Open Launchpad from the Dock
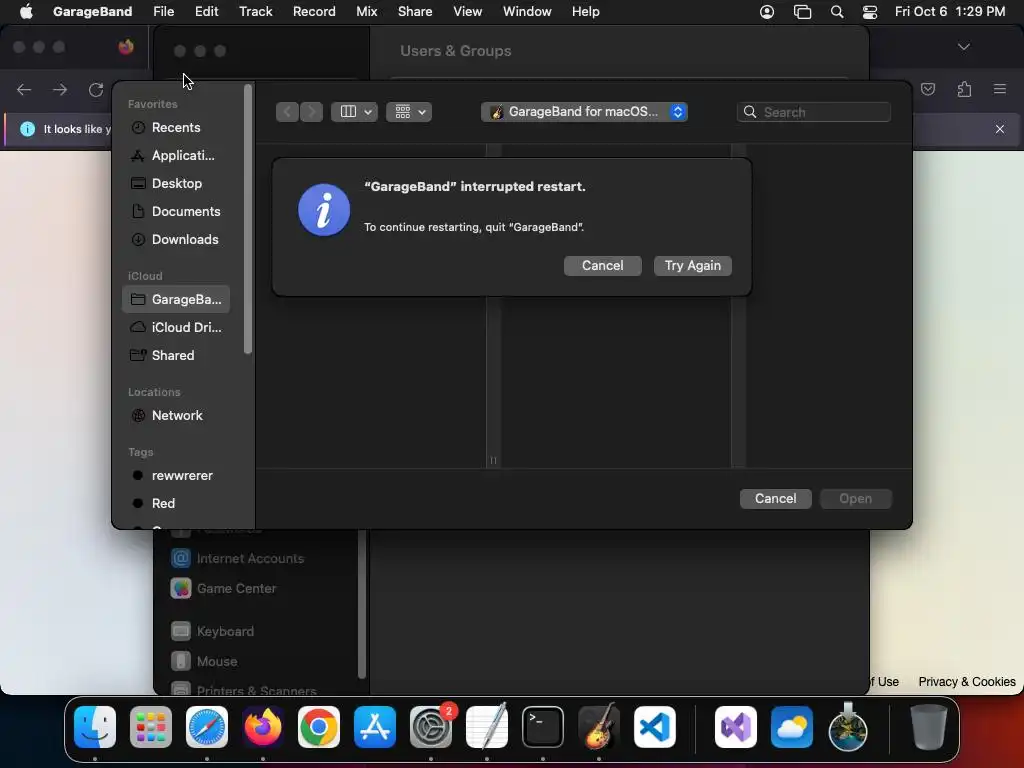The width and height of the screenshot is (1024, 768). (151, 727)
